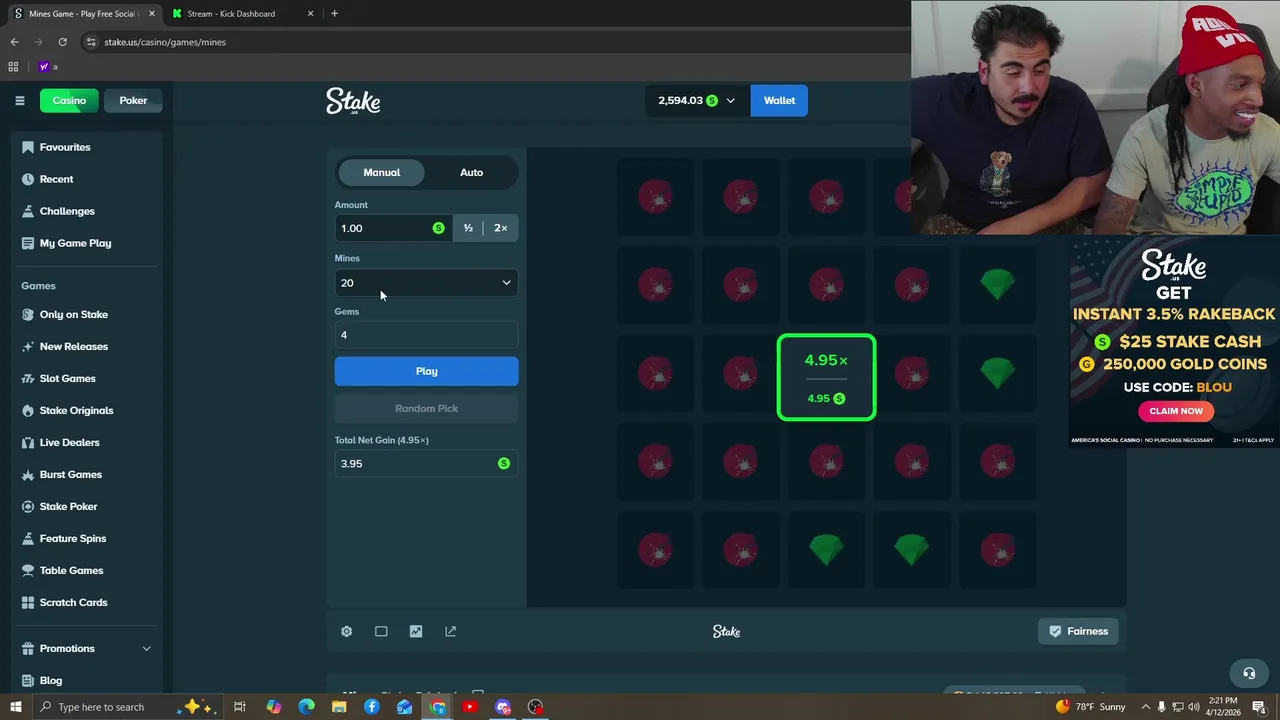Click the Only on Stake icon
The width and height of the screenshot is (1280, 720).
[28, 314]
